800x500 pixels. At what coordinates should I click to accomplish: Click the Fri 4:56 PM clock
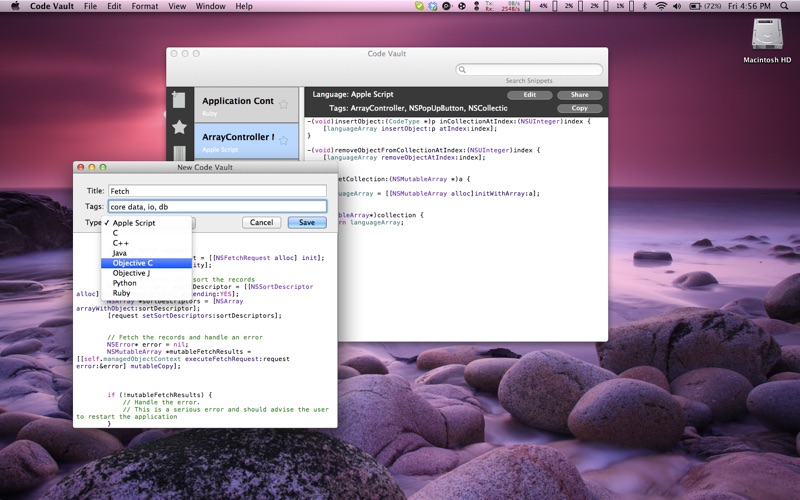pyautogui.click(x=749, y=6)
